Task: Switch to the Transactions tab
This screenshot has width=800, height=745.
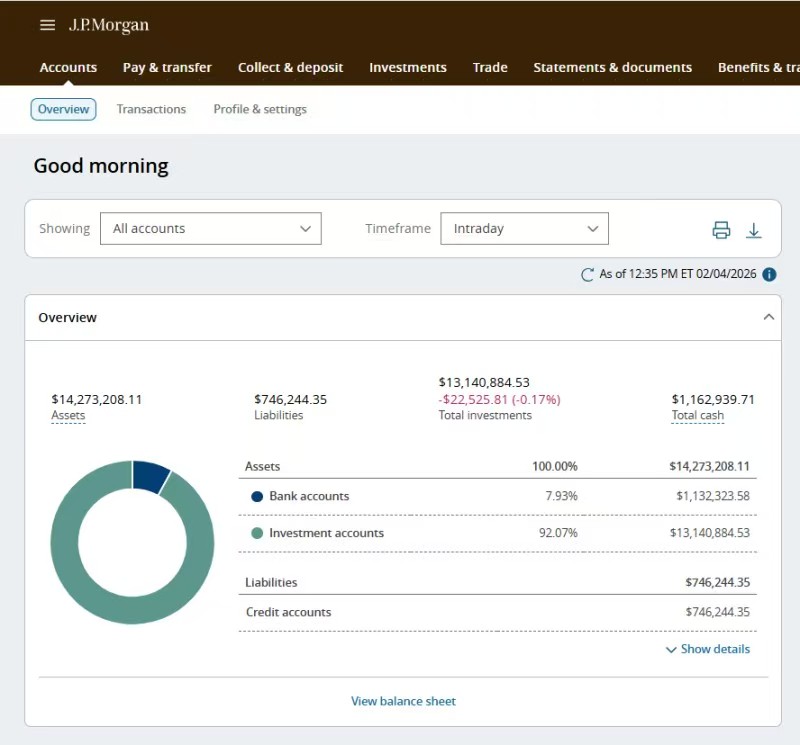Action: 151,109
